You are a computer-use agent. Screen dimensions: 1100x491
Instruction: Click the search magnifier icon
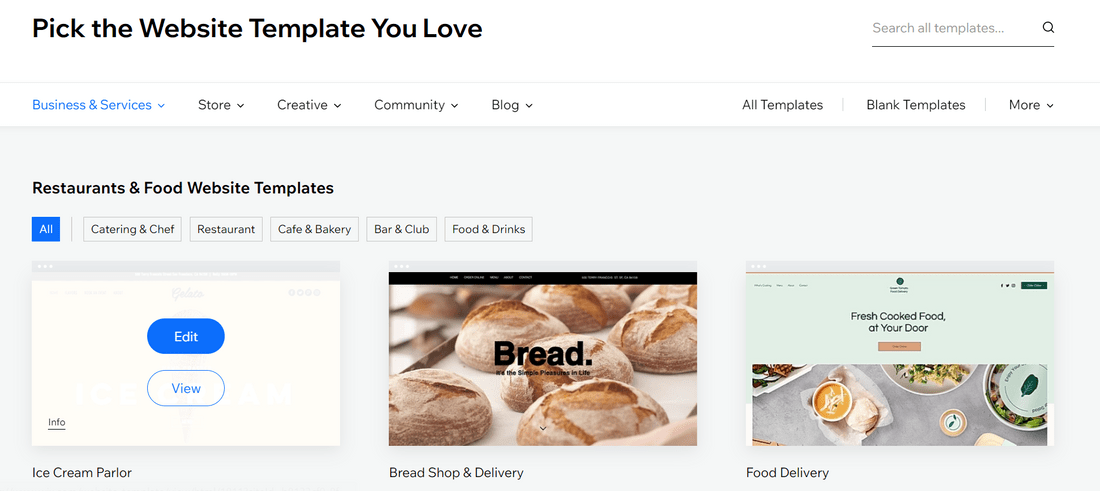[1048, 28]
